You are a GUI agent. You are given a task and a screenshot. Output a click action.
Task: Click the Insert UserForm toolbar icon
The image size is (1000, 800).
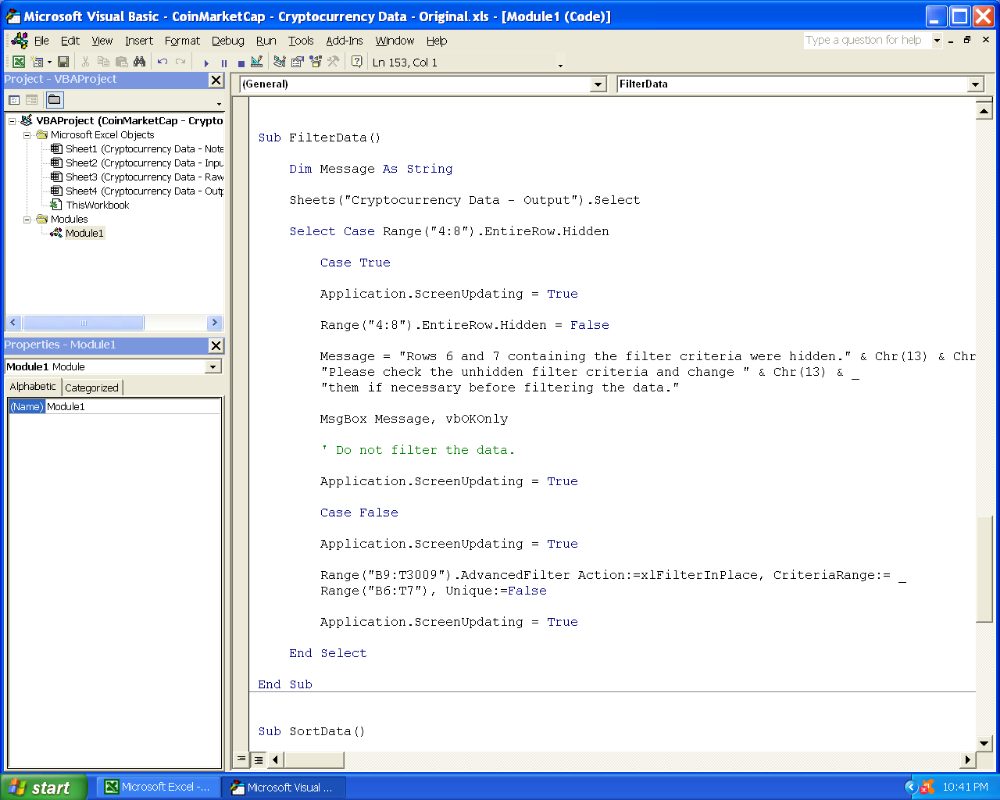tap(37, 62)
